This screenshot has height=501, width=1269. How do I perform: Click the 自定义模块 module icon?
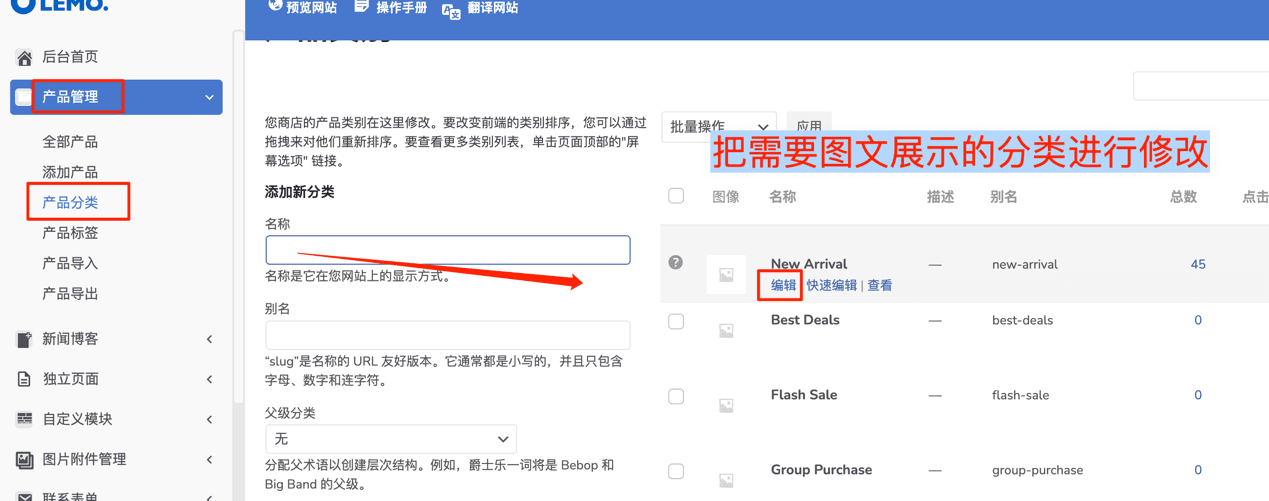pos(24,419)
